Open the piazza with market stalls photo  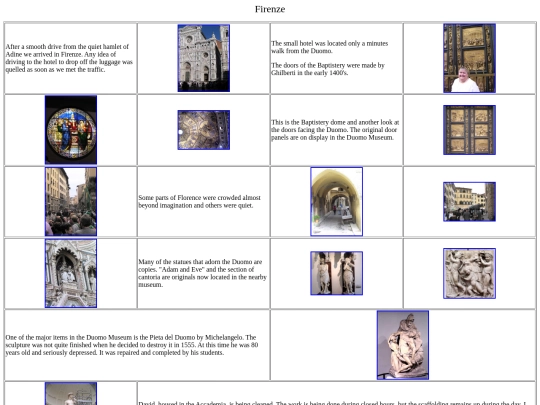469,201
